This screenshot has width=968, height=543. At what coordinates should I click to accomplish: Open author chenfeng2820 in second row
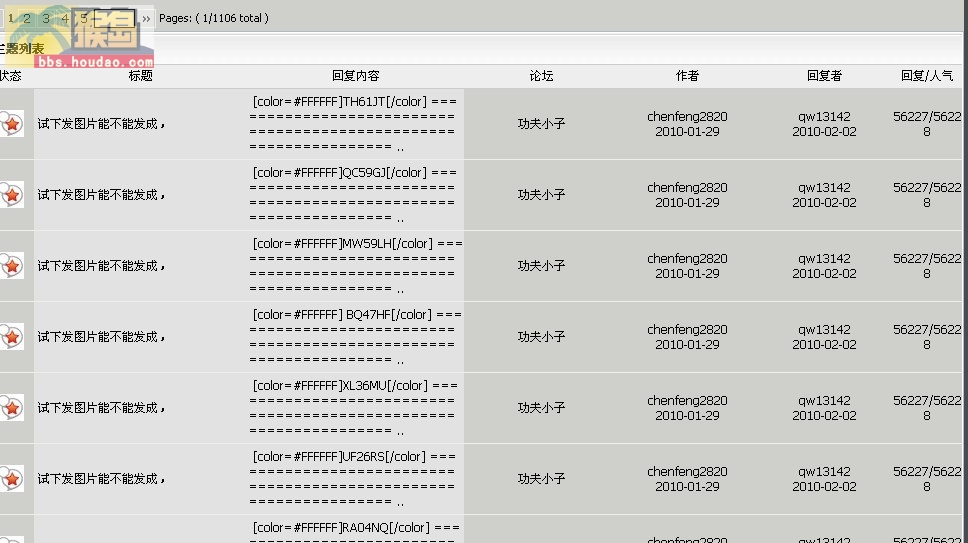(x=687, y=188)
